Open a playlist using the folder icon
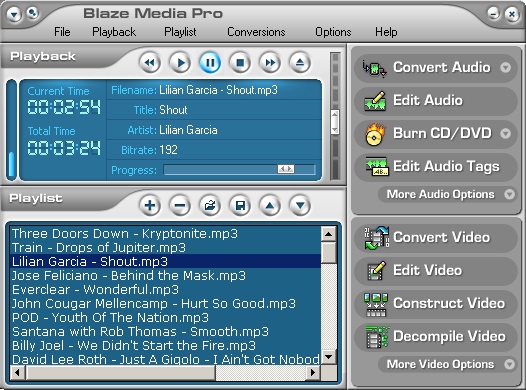The image size is (526, 390). [210, 205]
